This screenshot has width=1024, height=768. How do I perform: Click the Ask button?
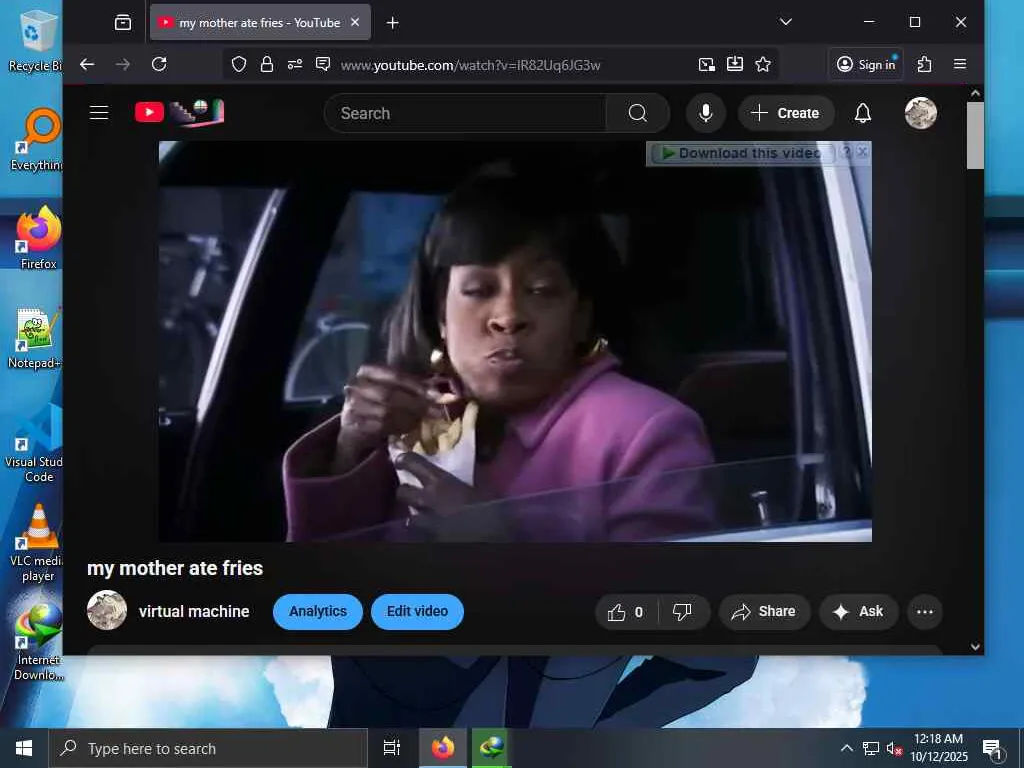(x=859, y=612)
